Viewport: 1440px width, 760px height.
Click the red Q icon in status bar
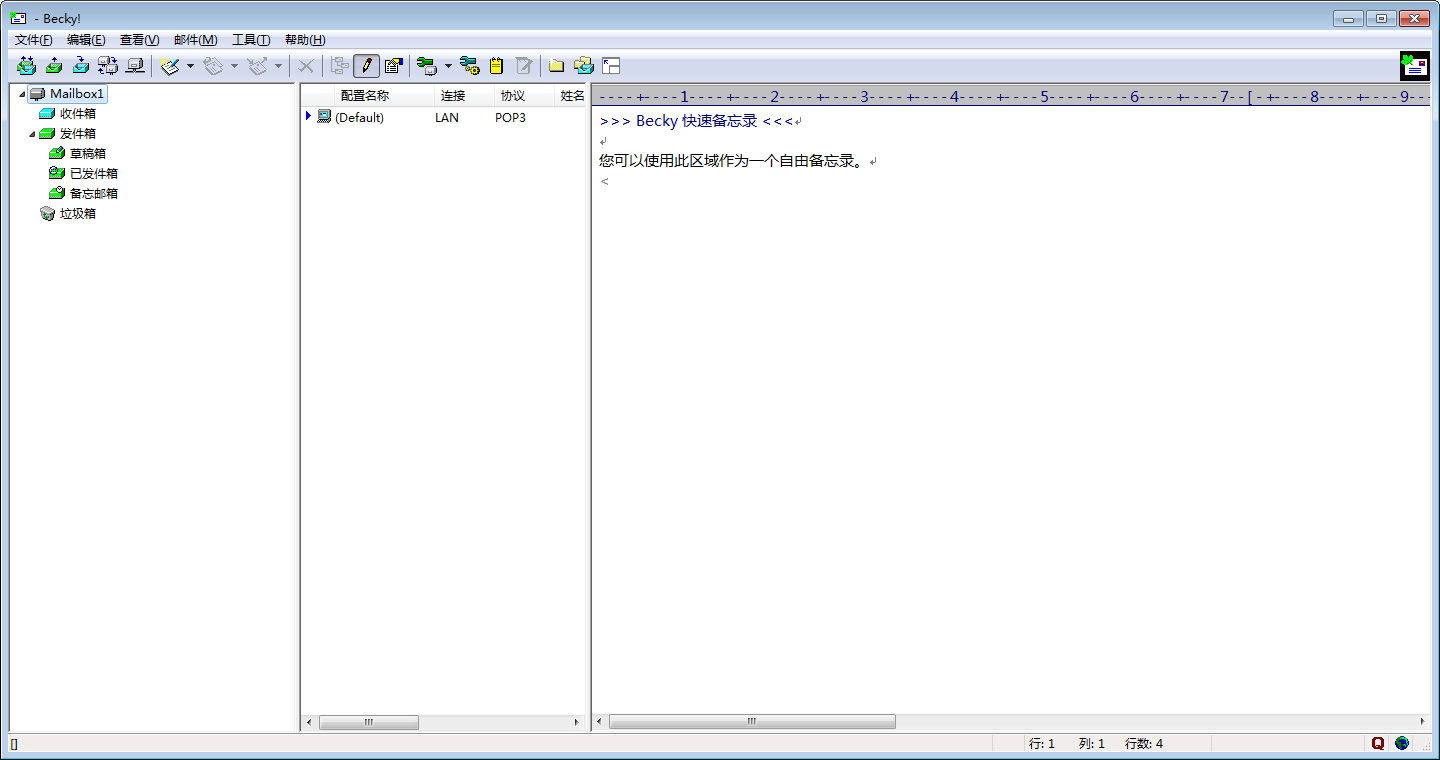[1377, 743]
